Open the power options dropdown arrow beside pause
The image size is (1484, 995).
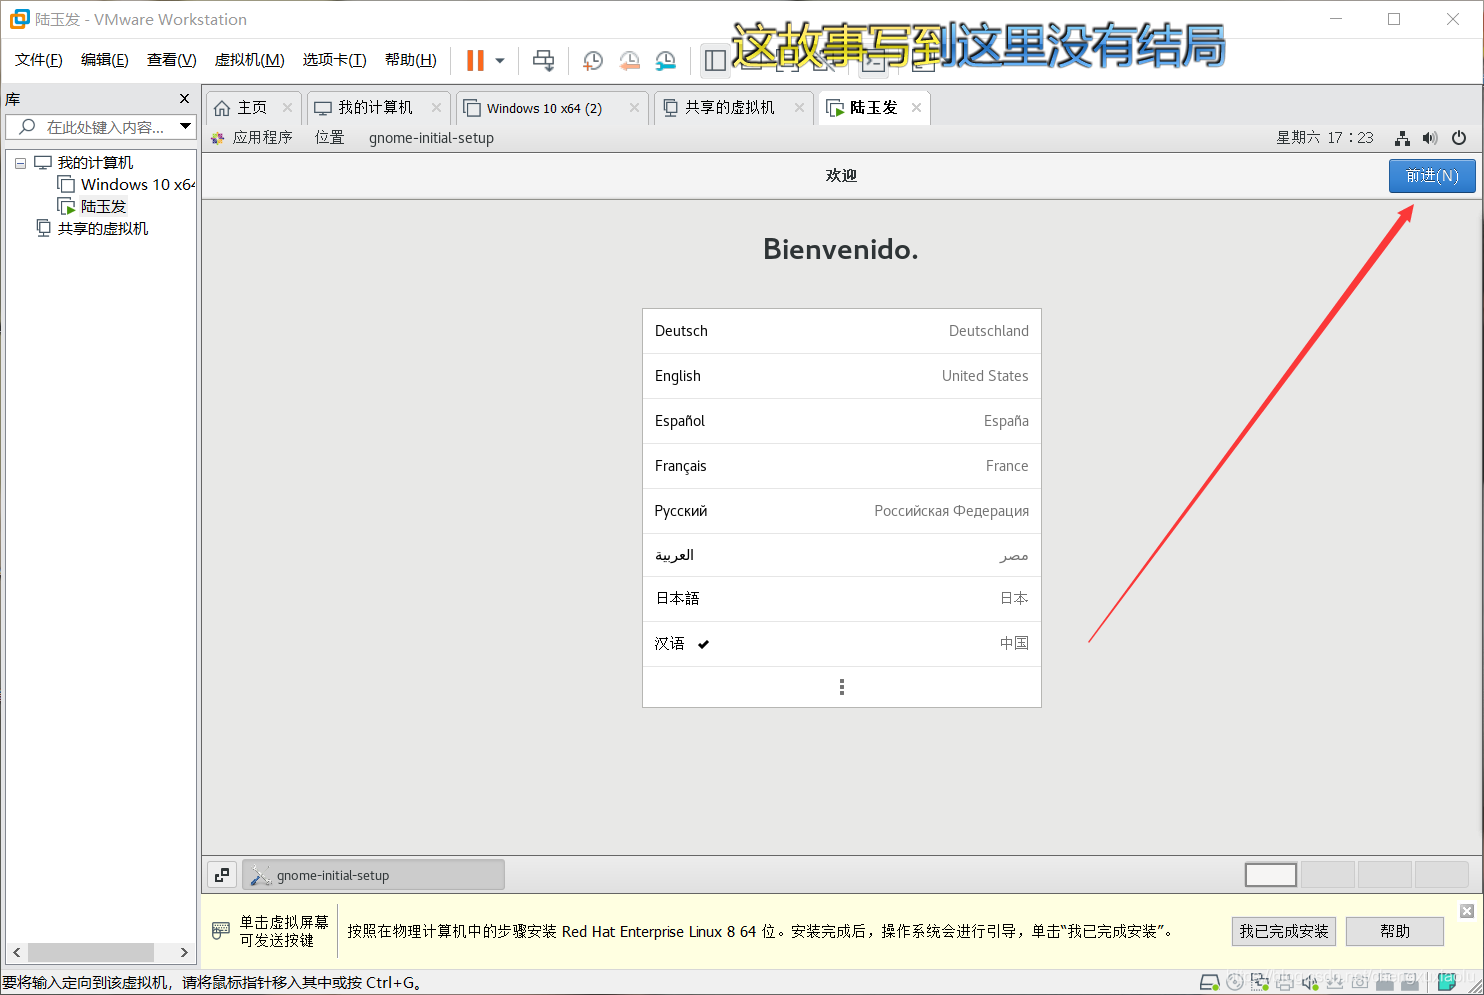coord(500,60)
